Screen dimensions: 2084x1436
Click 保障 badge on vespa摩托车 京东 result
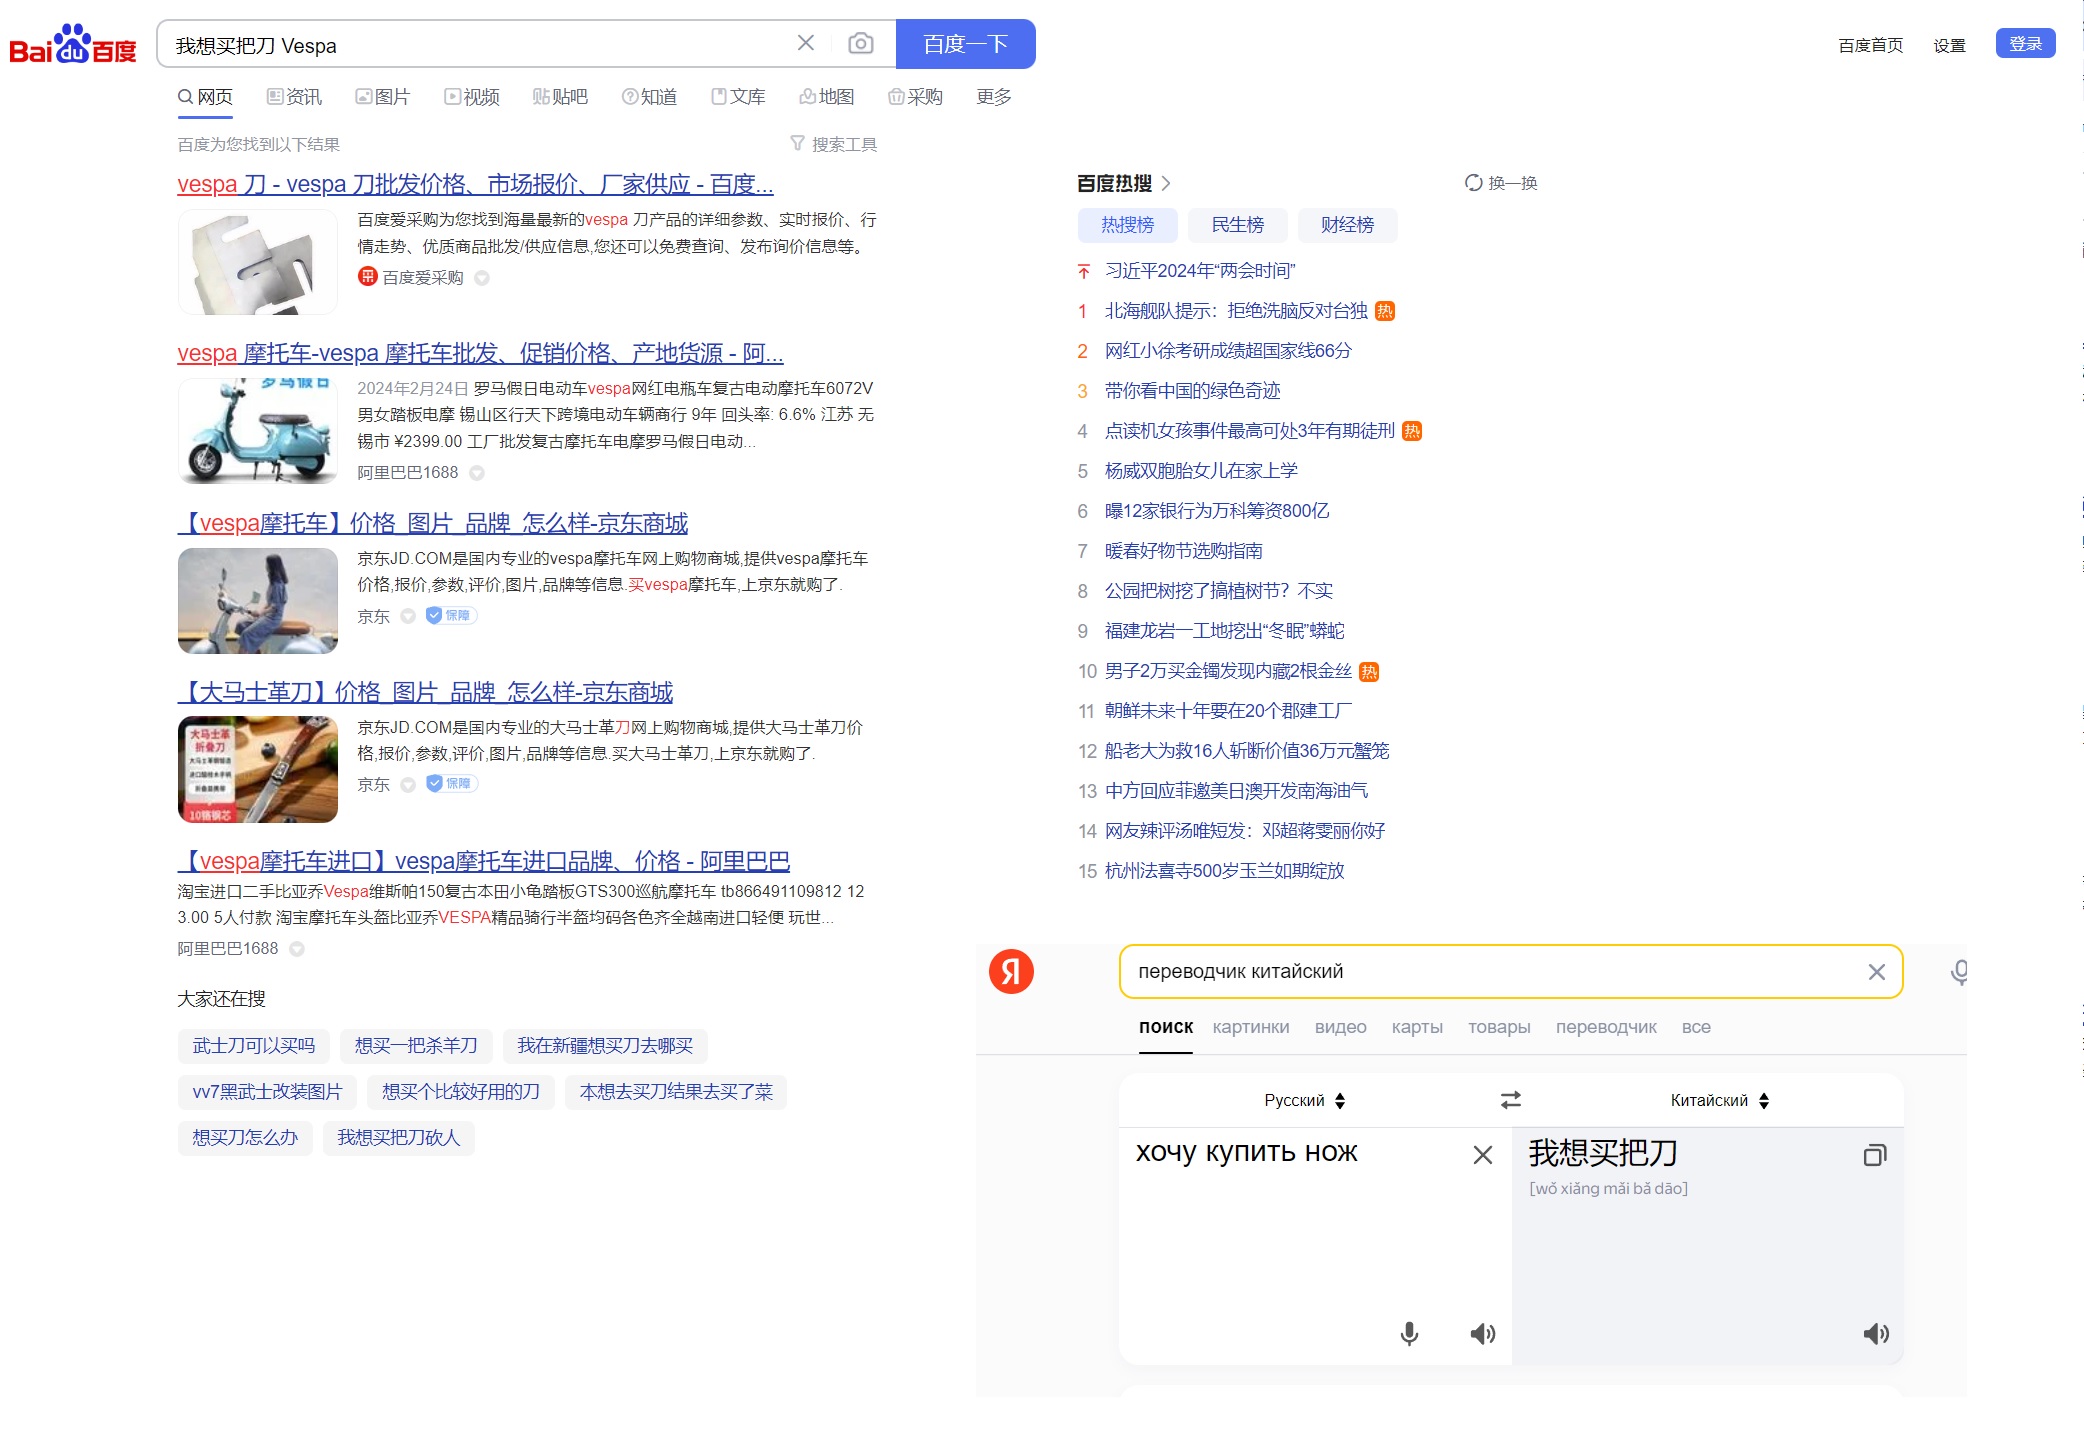[x=451, y=616]
